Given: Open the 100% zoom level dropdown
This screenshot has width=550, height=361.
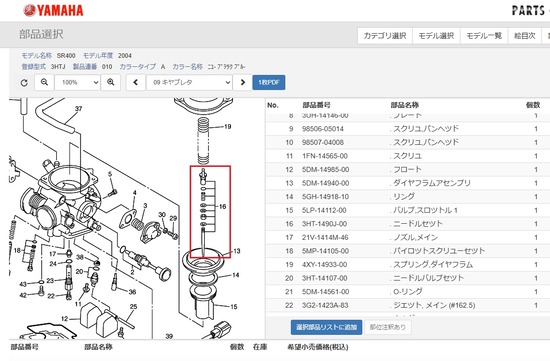Looking at the screenshot, I should point(78,82).
